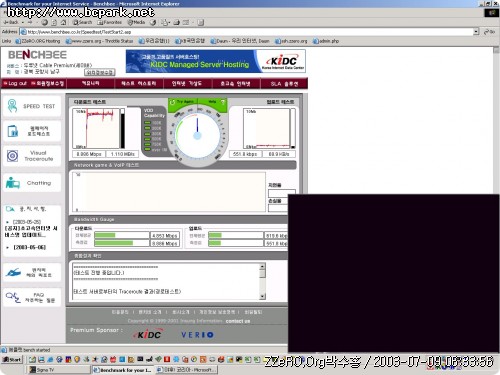
Task: Open the SLA menu tab
Action: pos(284,83)
